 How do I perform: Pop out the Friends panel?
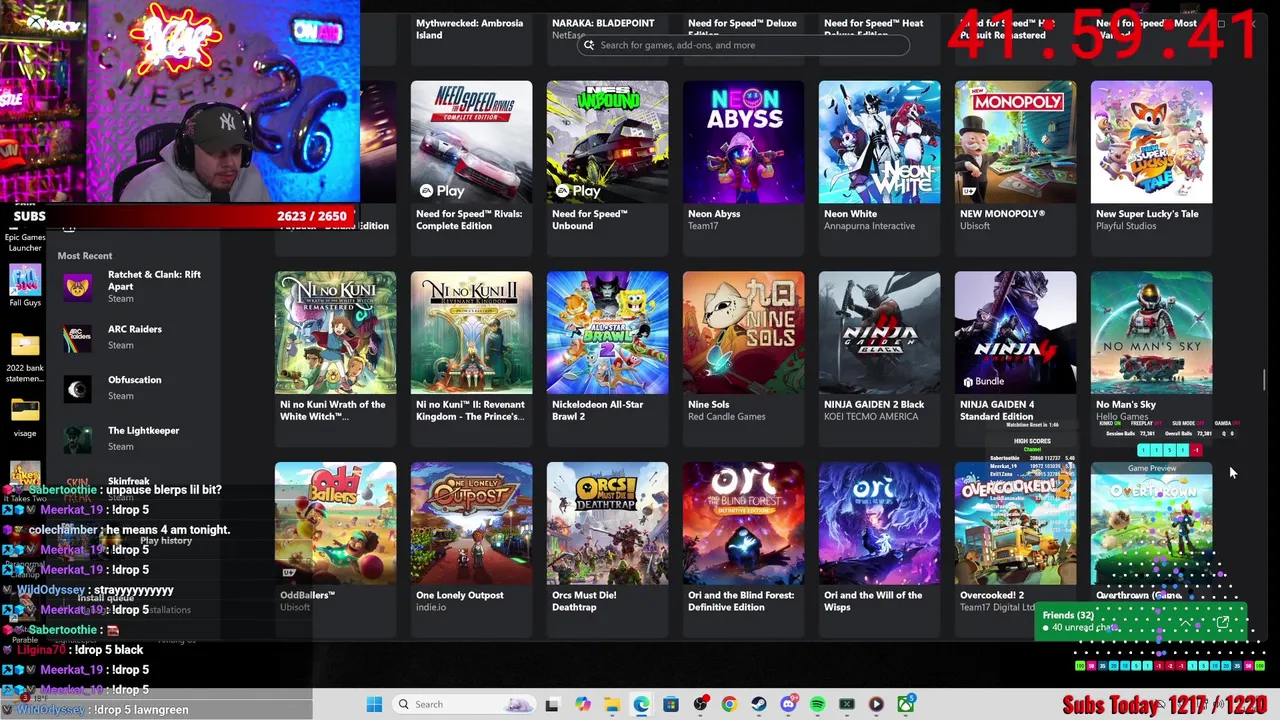pos(1222,624)
